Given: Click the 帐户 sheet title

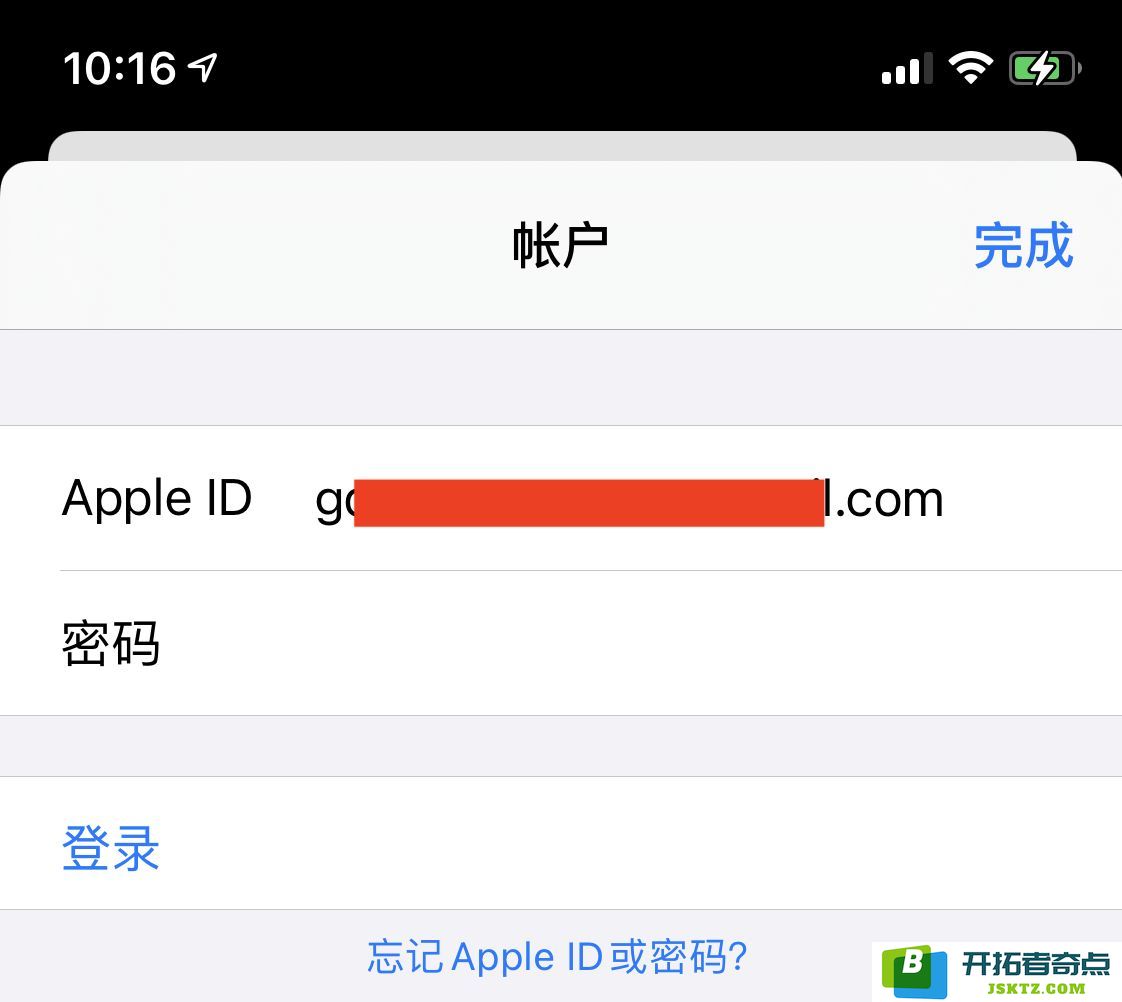Looking at the screenshot, I should (560, 245).
